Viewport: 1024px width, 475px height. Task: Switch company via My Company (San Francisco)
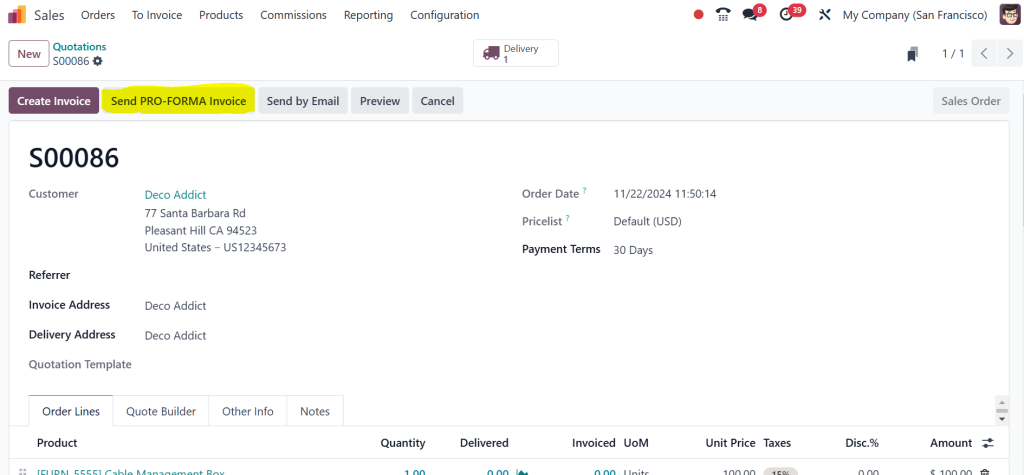click(x=915, y=15)
